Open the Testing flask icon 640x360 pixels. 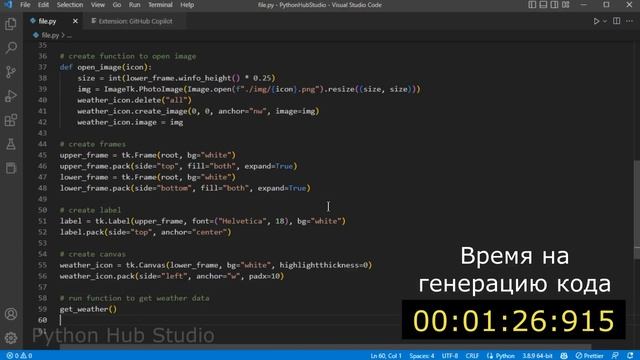[x=11, y=144]
